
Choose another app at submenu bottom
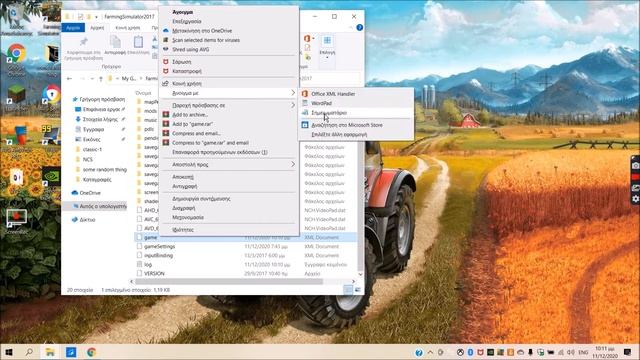[339, 134]
